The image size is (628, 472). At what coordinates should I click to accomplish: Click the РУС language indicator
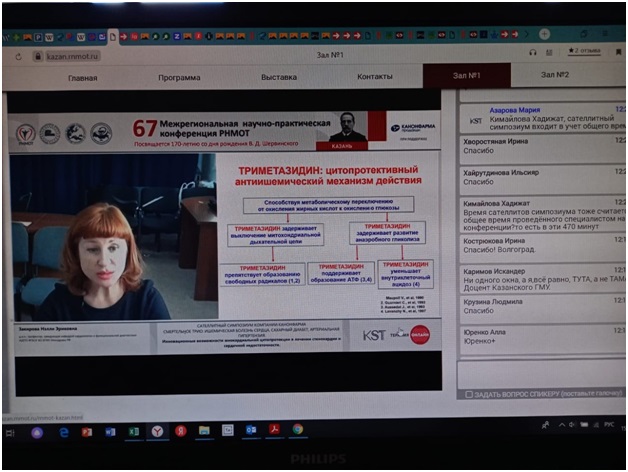click(609, 424)
